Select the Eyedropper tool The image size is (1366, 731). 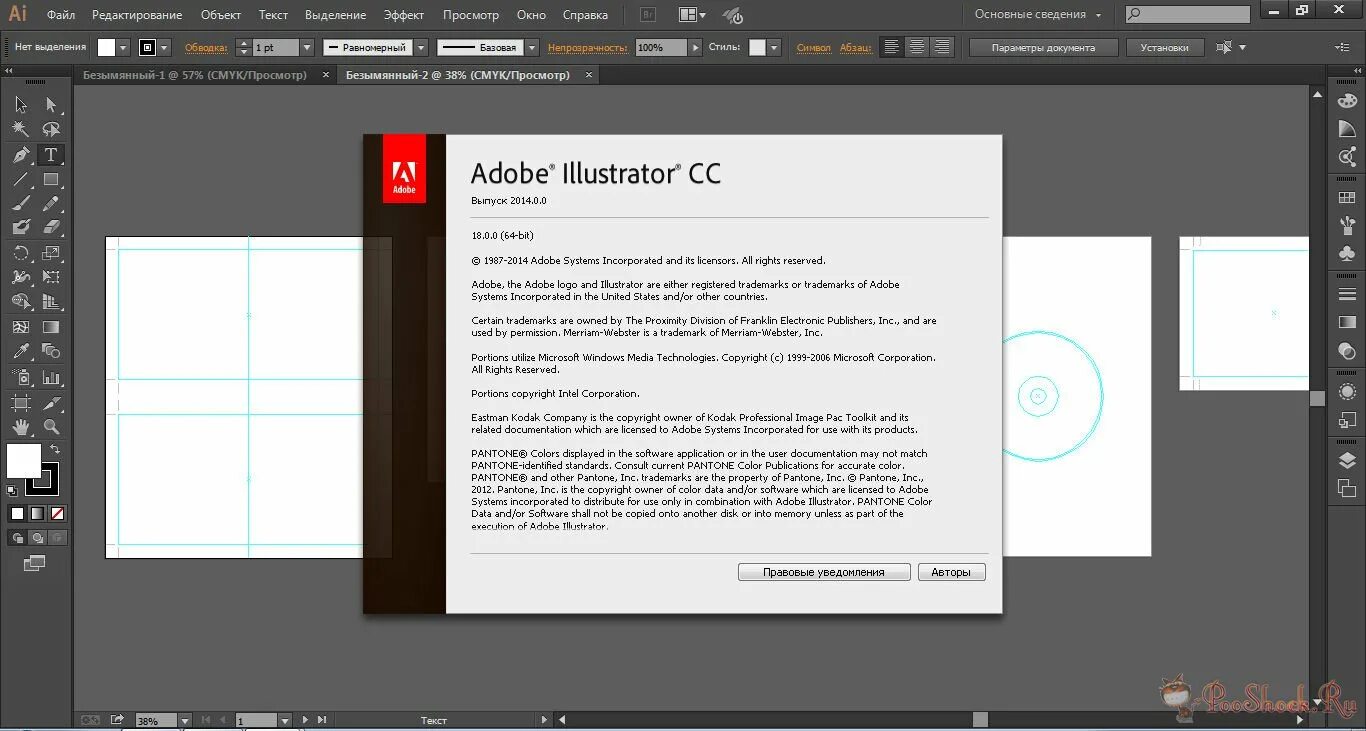point(21,351)
